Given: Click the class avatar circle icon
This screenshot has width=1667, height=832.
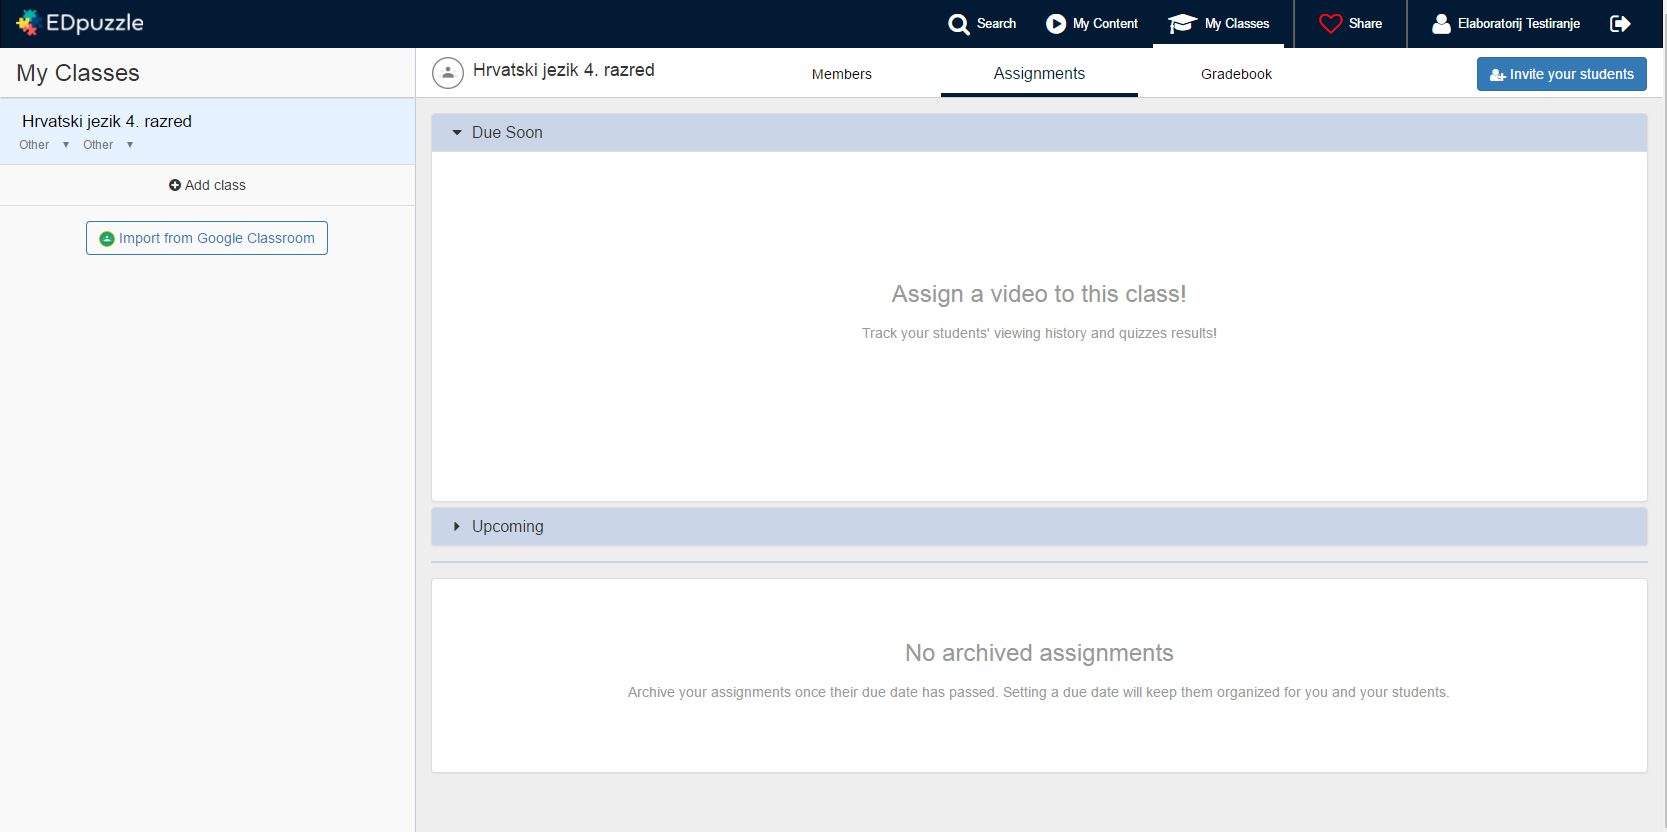Looking at the screenshot, I should (447, 73).
